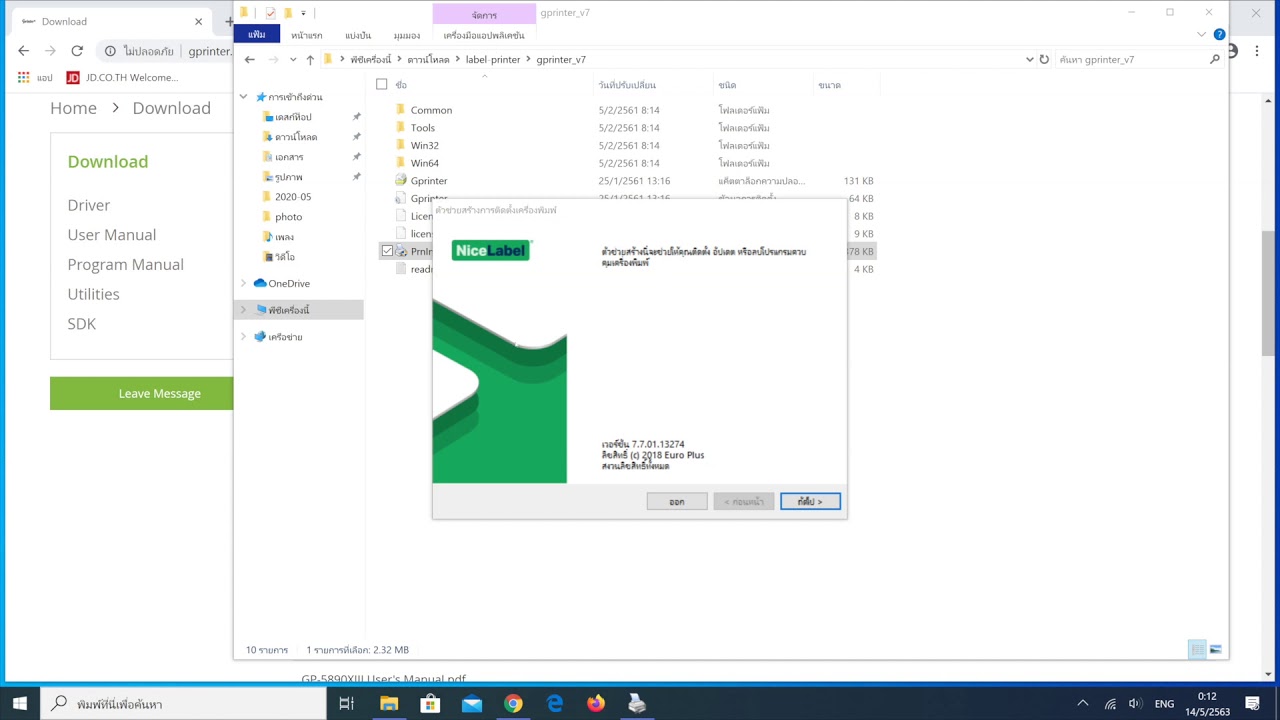Click the magnifier icon in Explorer search box
Viewport: 1280px width, 720px height.
(1215, 59)
